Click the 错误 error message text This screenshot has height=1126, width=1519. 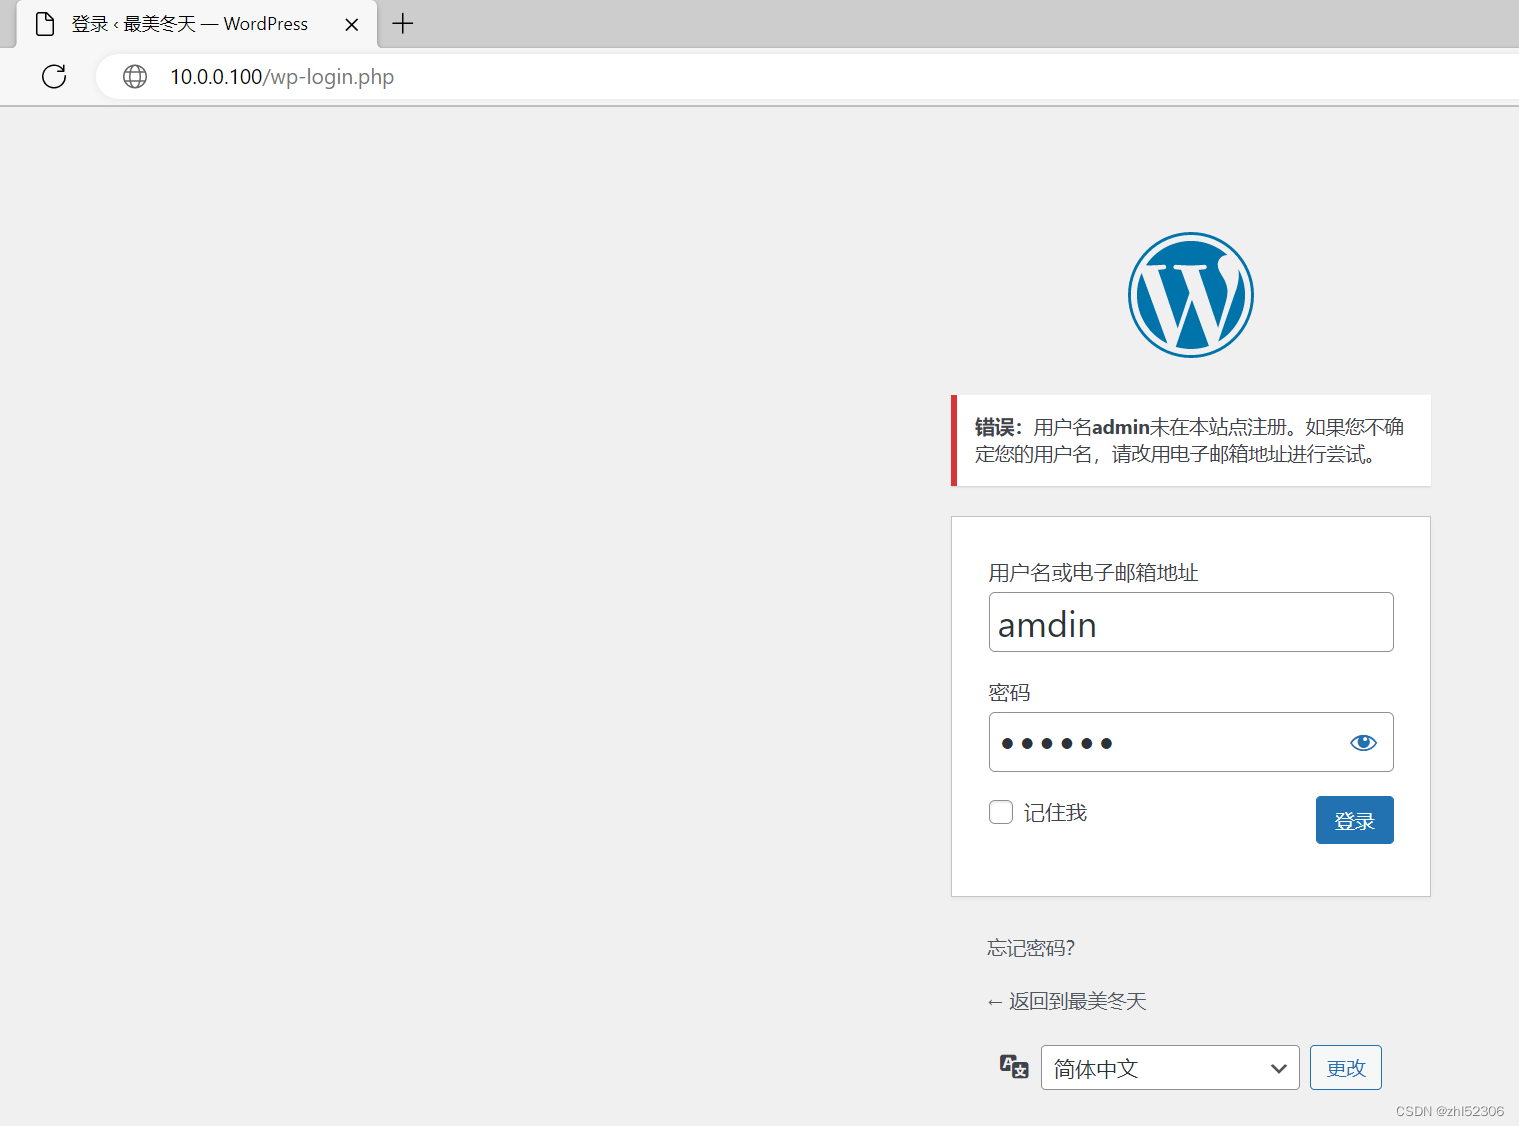tap(1190, 441)
